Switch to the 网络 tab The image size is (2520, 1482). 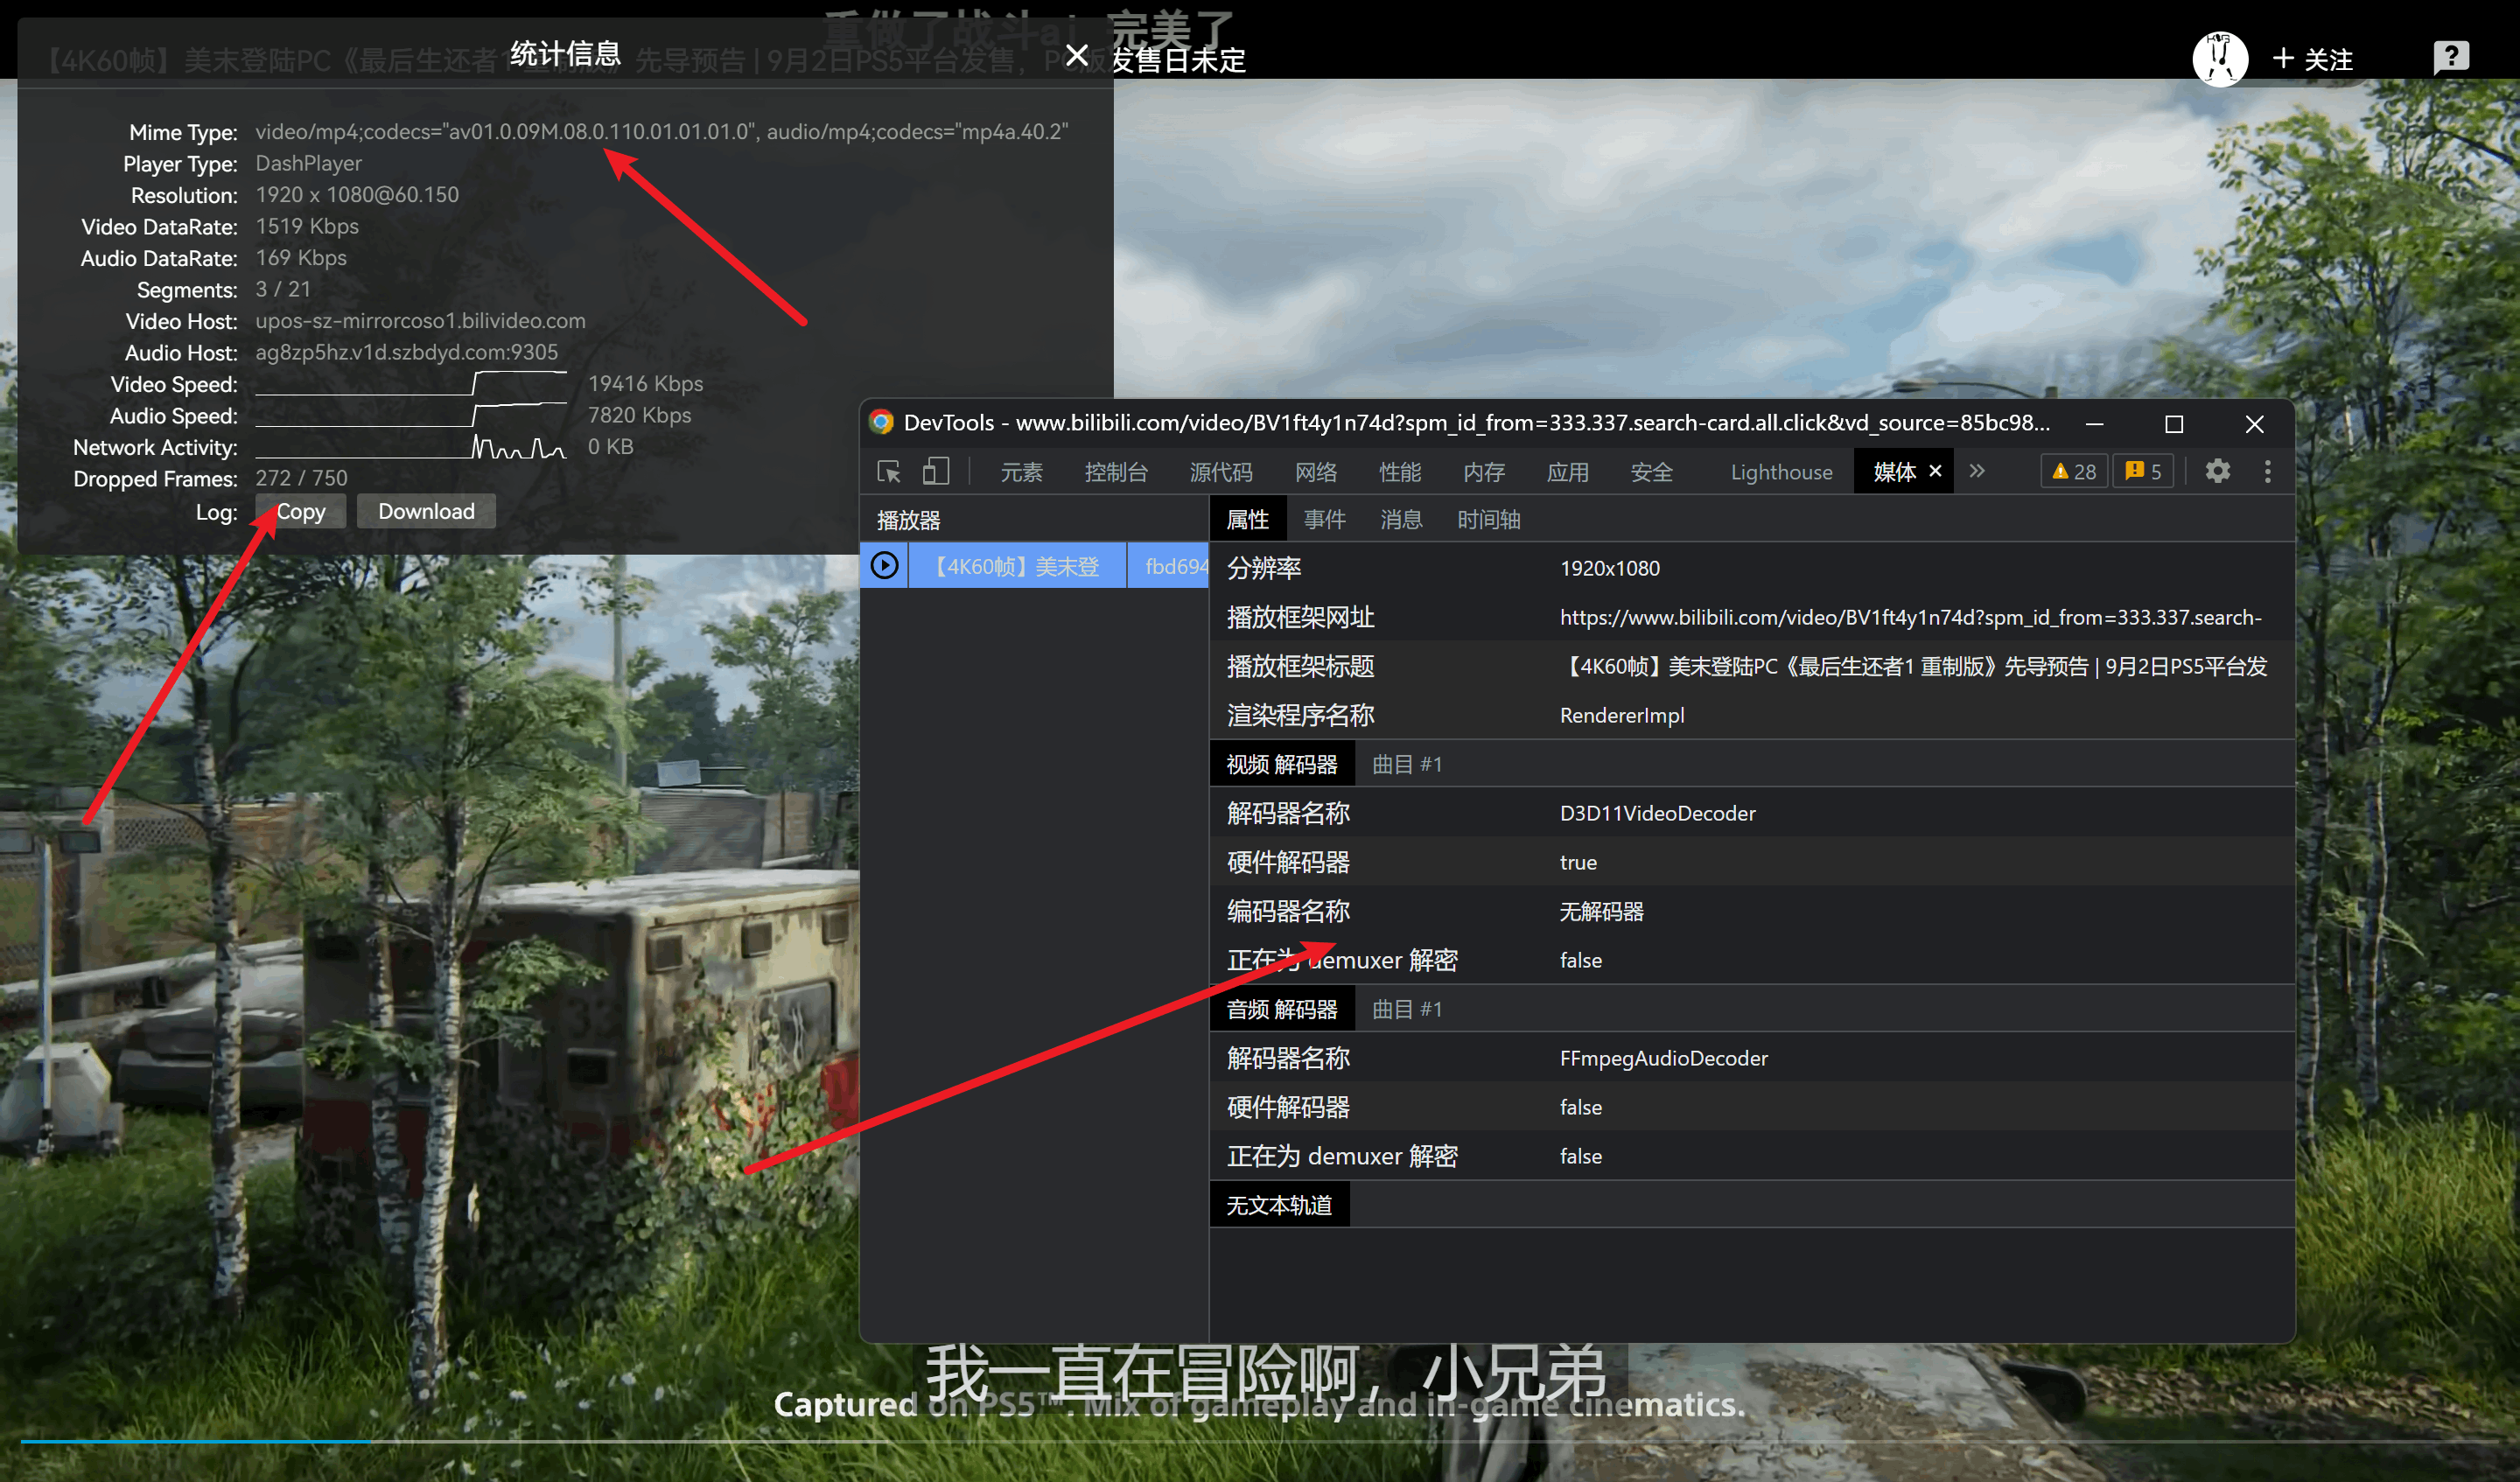[1315, 472]
